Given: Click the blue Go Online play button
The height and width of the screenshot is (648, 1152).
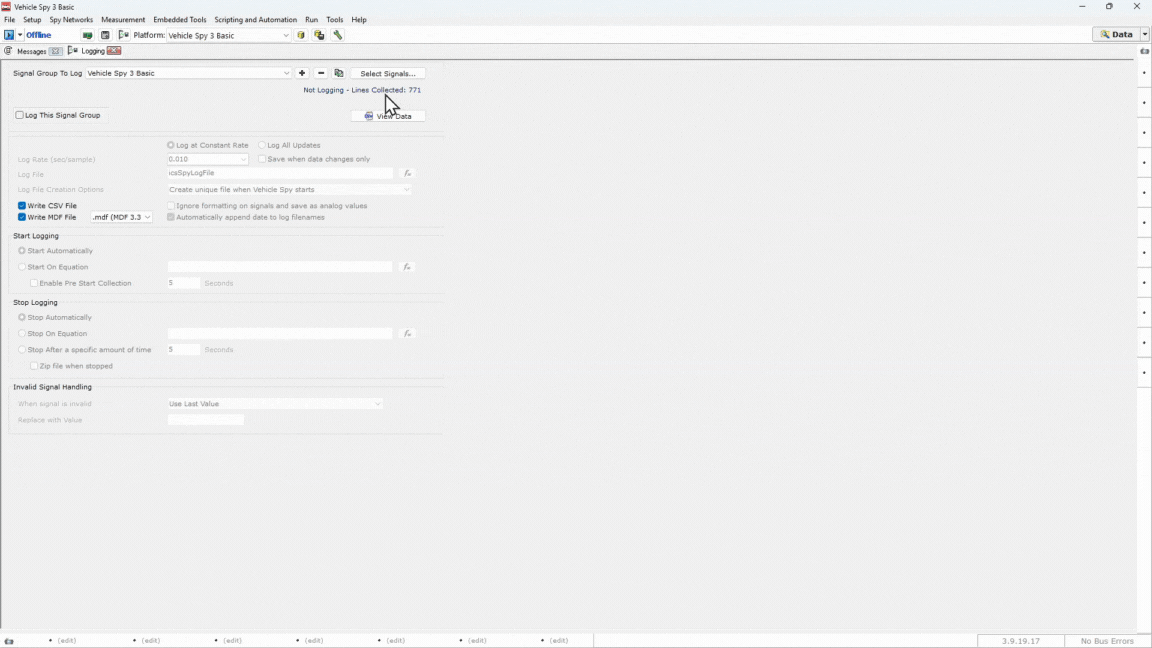Looking at the screenshot, I should (x=9, y=35).
